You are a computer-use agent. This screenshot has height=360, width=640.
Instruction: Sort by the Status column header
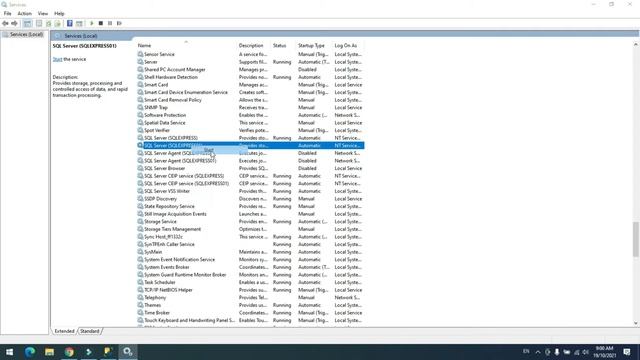[x=280, y=46]
